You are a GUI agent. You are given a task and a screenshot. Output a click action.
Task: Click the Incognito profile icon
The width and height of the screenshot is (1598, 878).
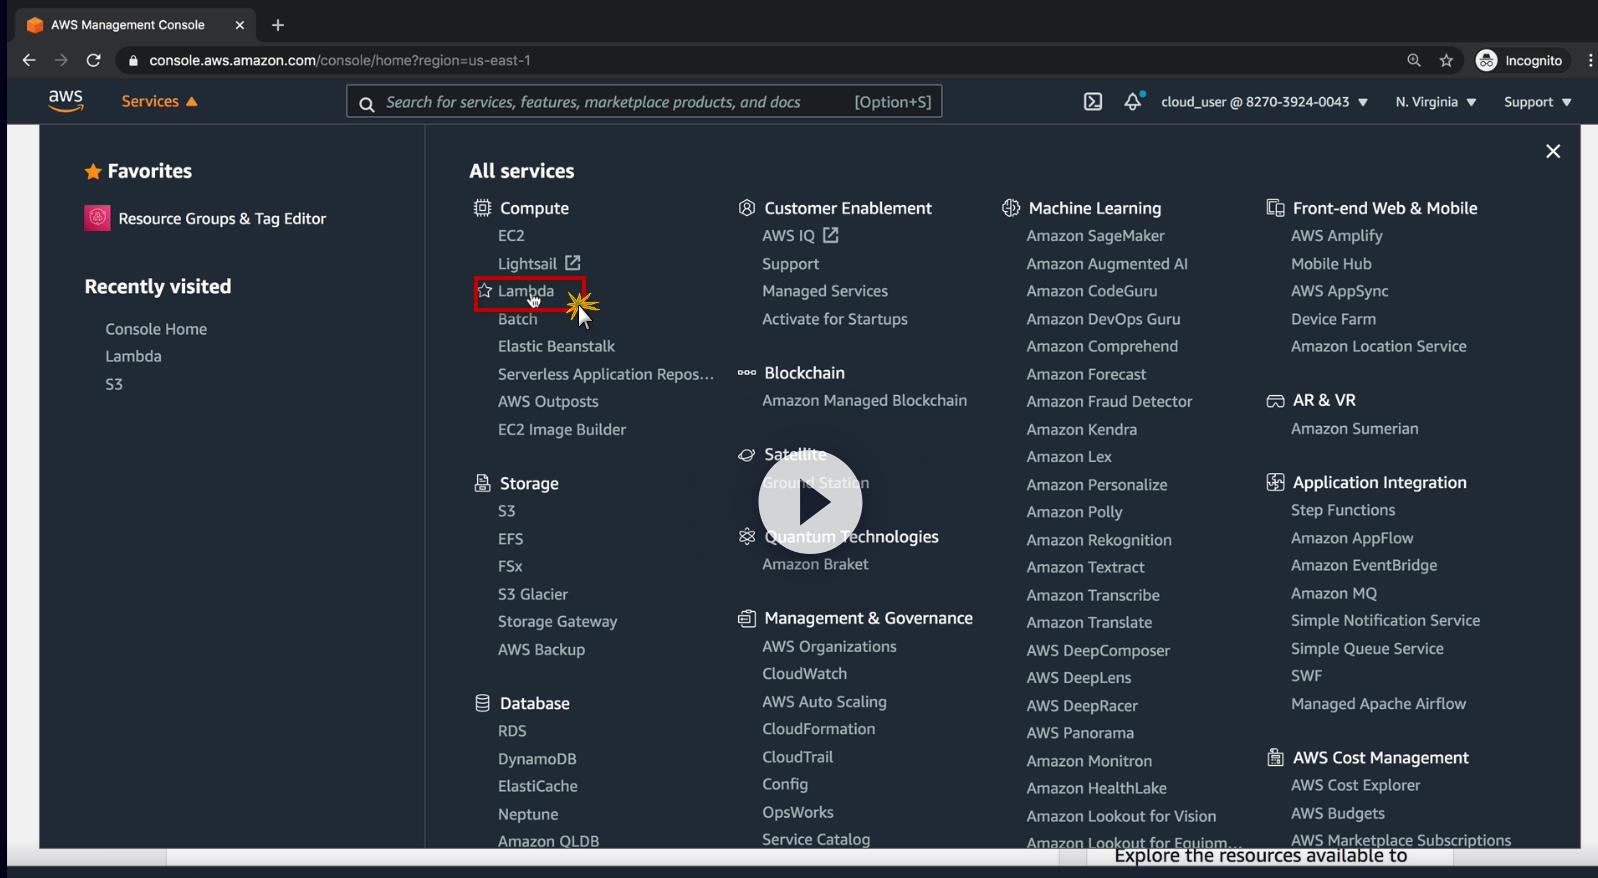pyautogui.click(x=1487, y=60)
